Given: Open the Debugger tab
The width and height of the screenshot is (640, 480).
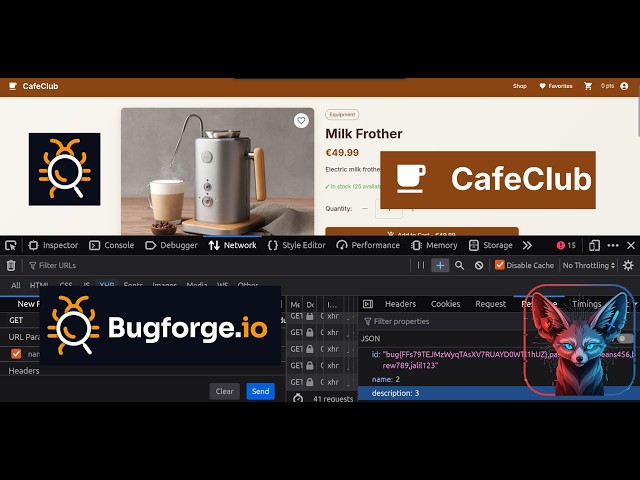Looking at the screenshot, I should (x=171, y=245).
